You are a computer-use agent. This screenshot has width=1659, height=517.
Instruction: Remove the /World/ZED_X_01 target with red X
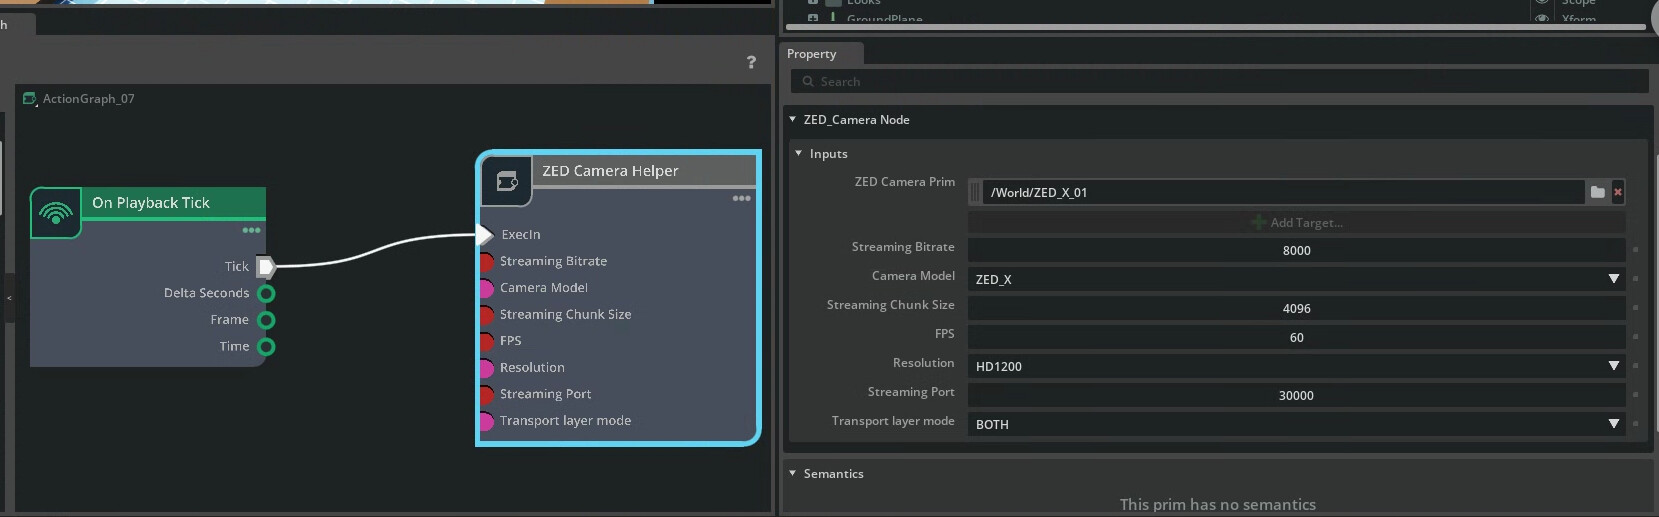click(1618, 192)
